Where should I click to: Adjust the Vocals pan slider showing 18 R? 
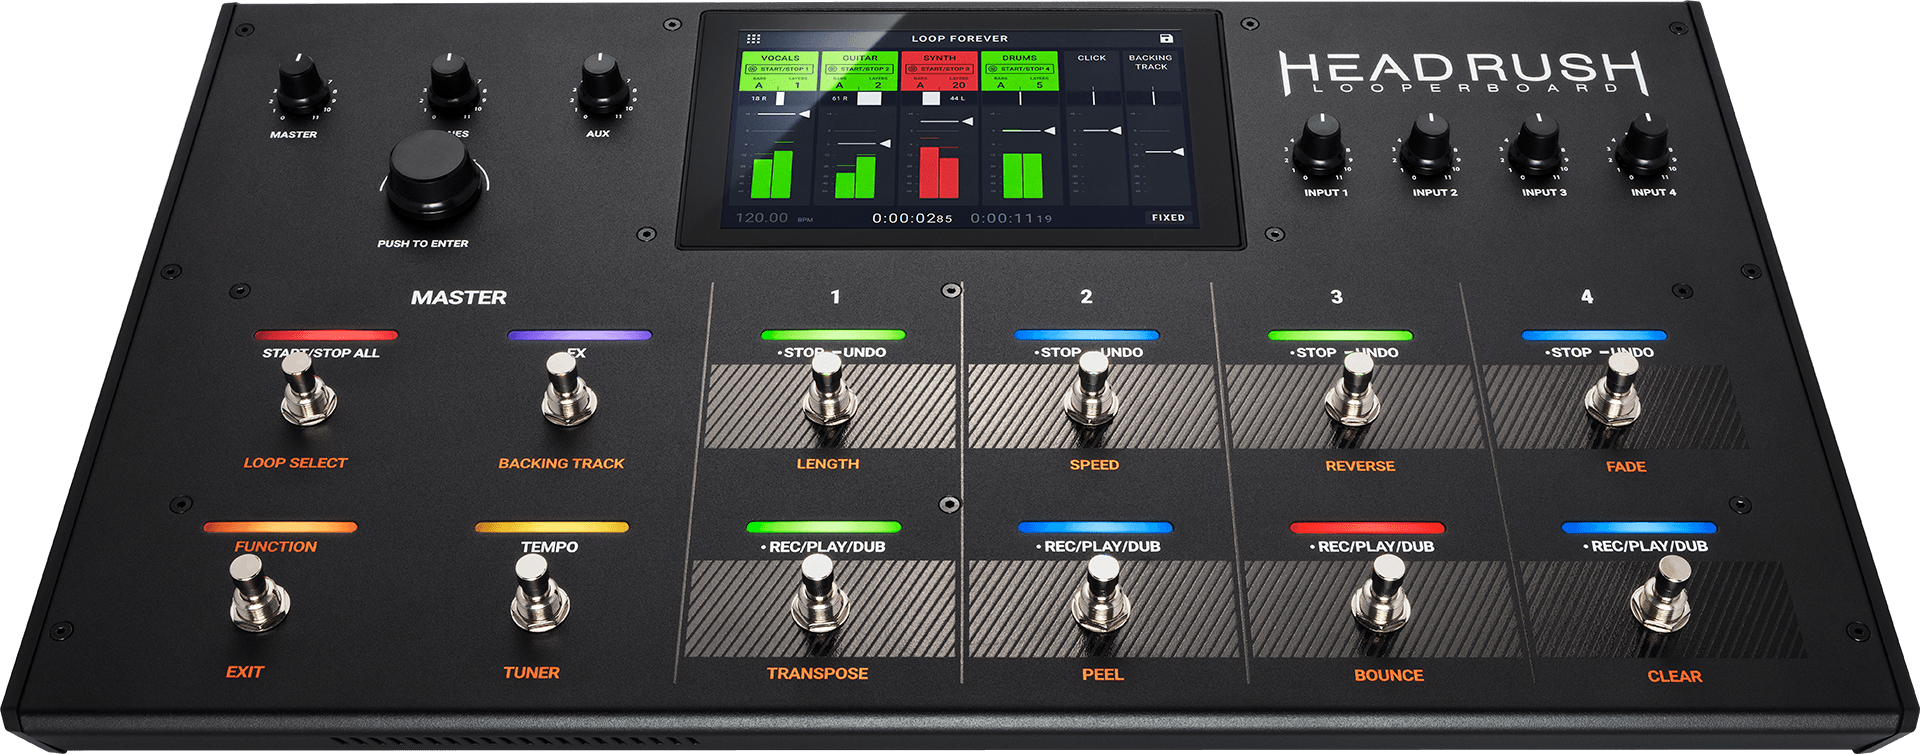click(780, 98)
